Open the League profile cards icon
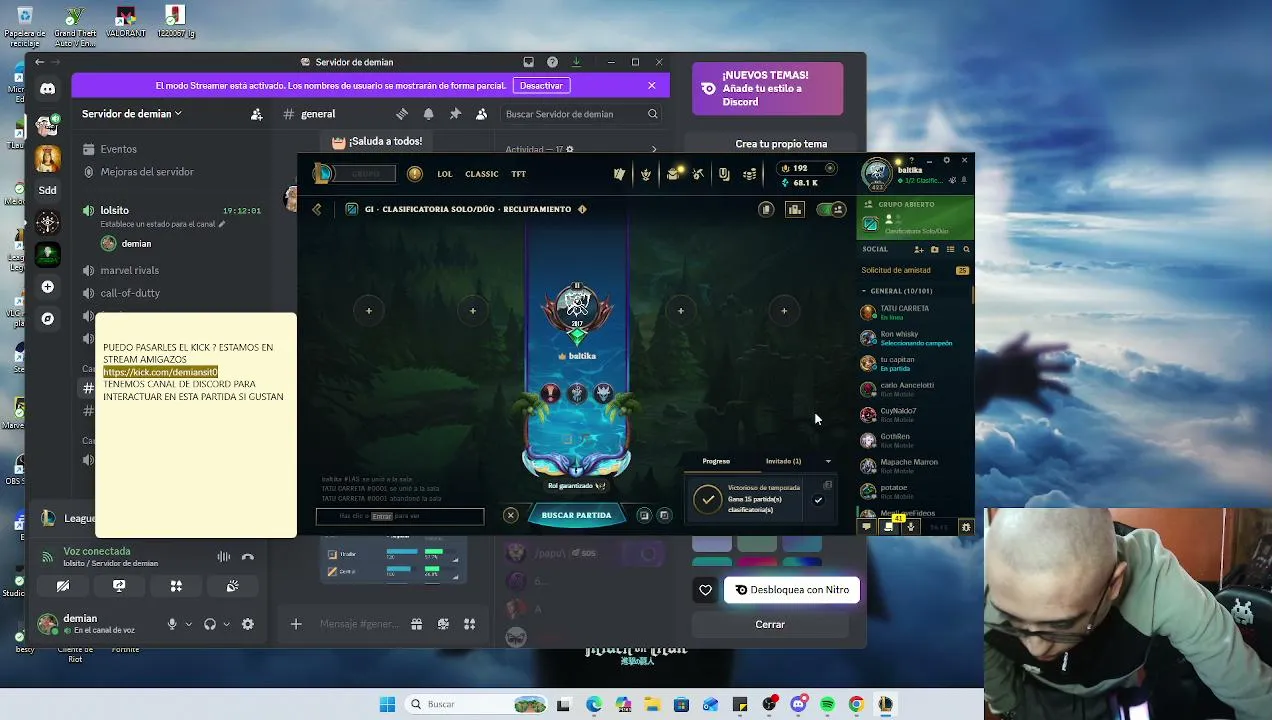The image size is (1272, 720). click(619, 174)
